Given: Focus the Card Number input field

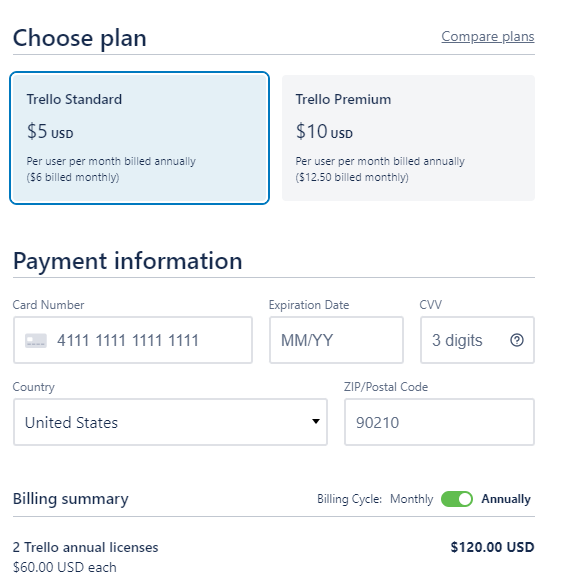Looking at the screenshot, I should tap(133, 340).
